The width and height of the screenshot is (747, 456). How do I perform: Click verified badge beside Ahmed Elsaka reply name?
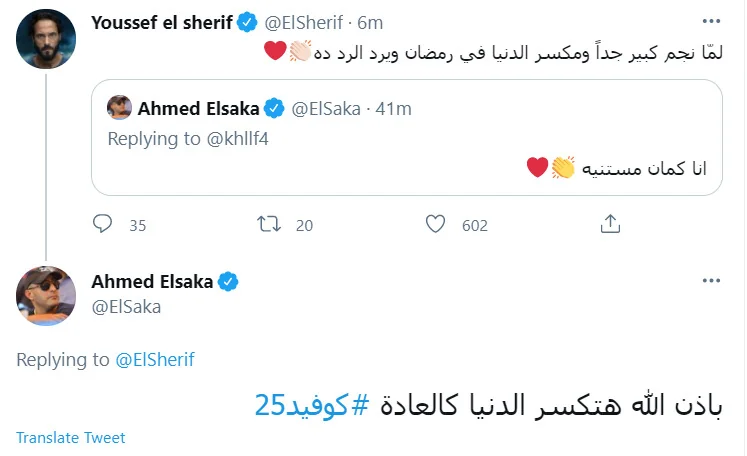(228, 282)
